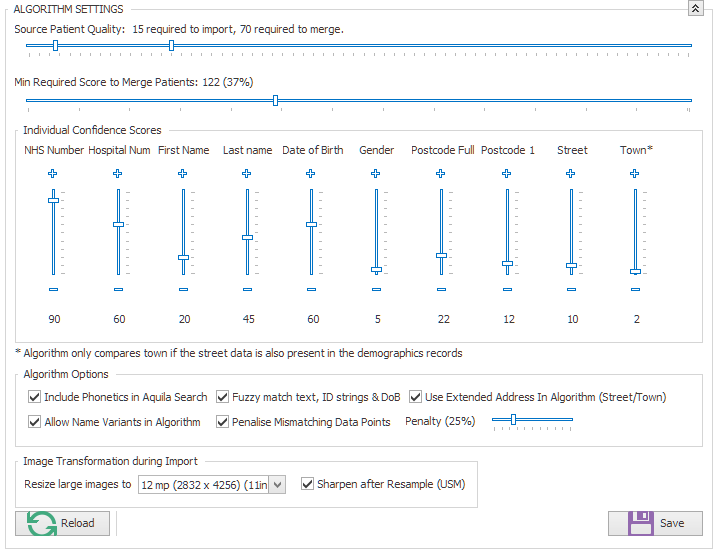Click the NHS Number score value 90
Viewport: 717px width, 552px height.
click(x=54, y=319)
